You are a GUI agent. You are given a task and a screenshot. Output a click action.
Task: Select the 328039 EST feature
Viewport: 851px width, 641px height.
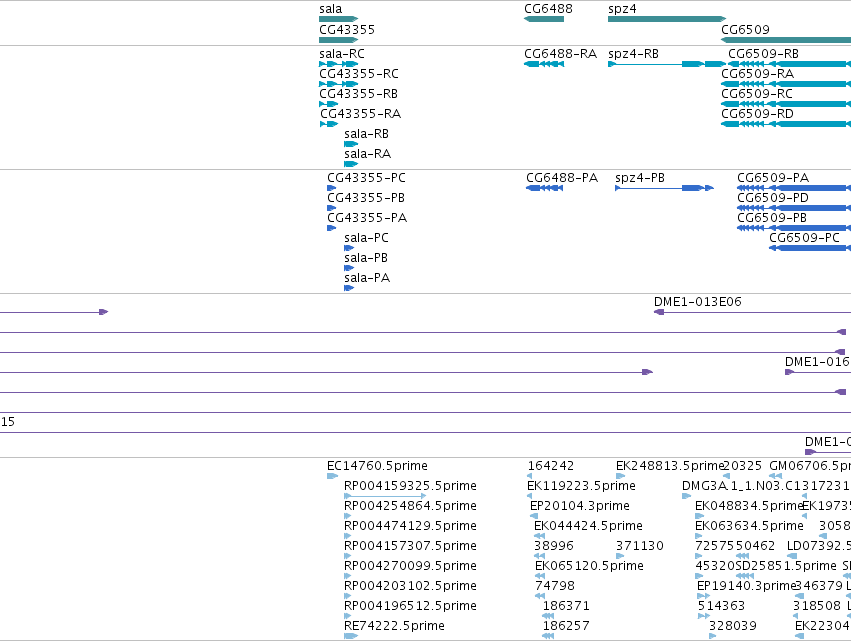[713, 636]
